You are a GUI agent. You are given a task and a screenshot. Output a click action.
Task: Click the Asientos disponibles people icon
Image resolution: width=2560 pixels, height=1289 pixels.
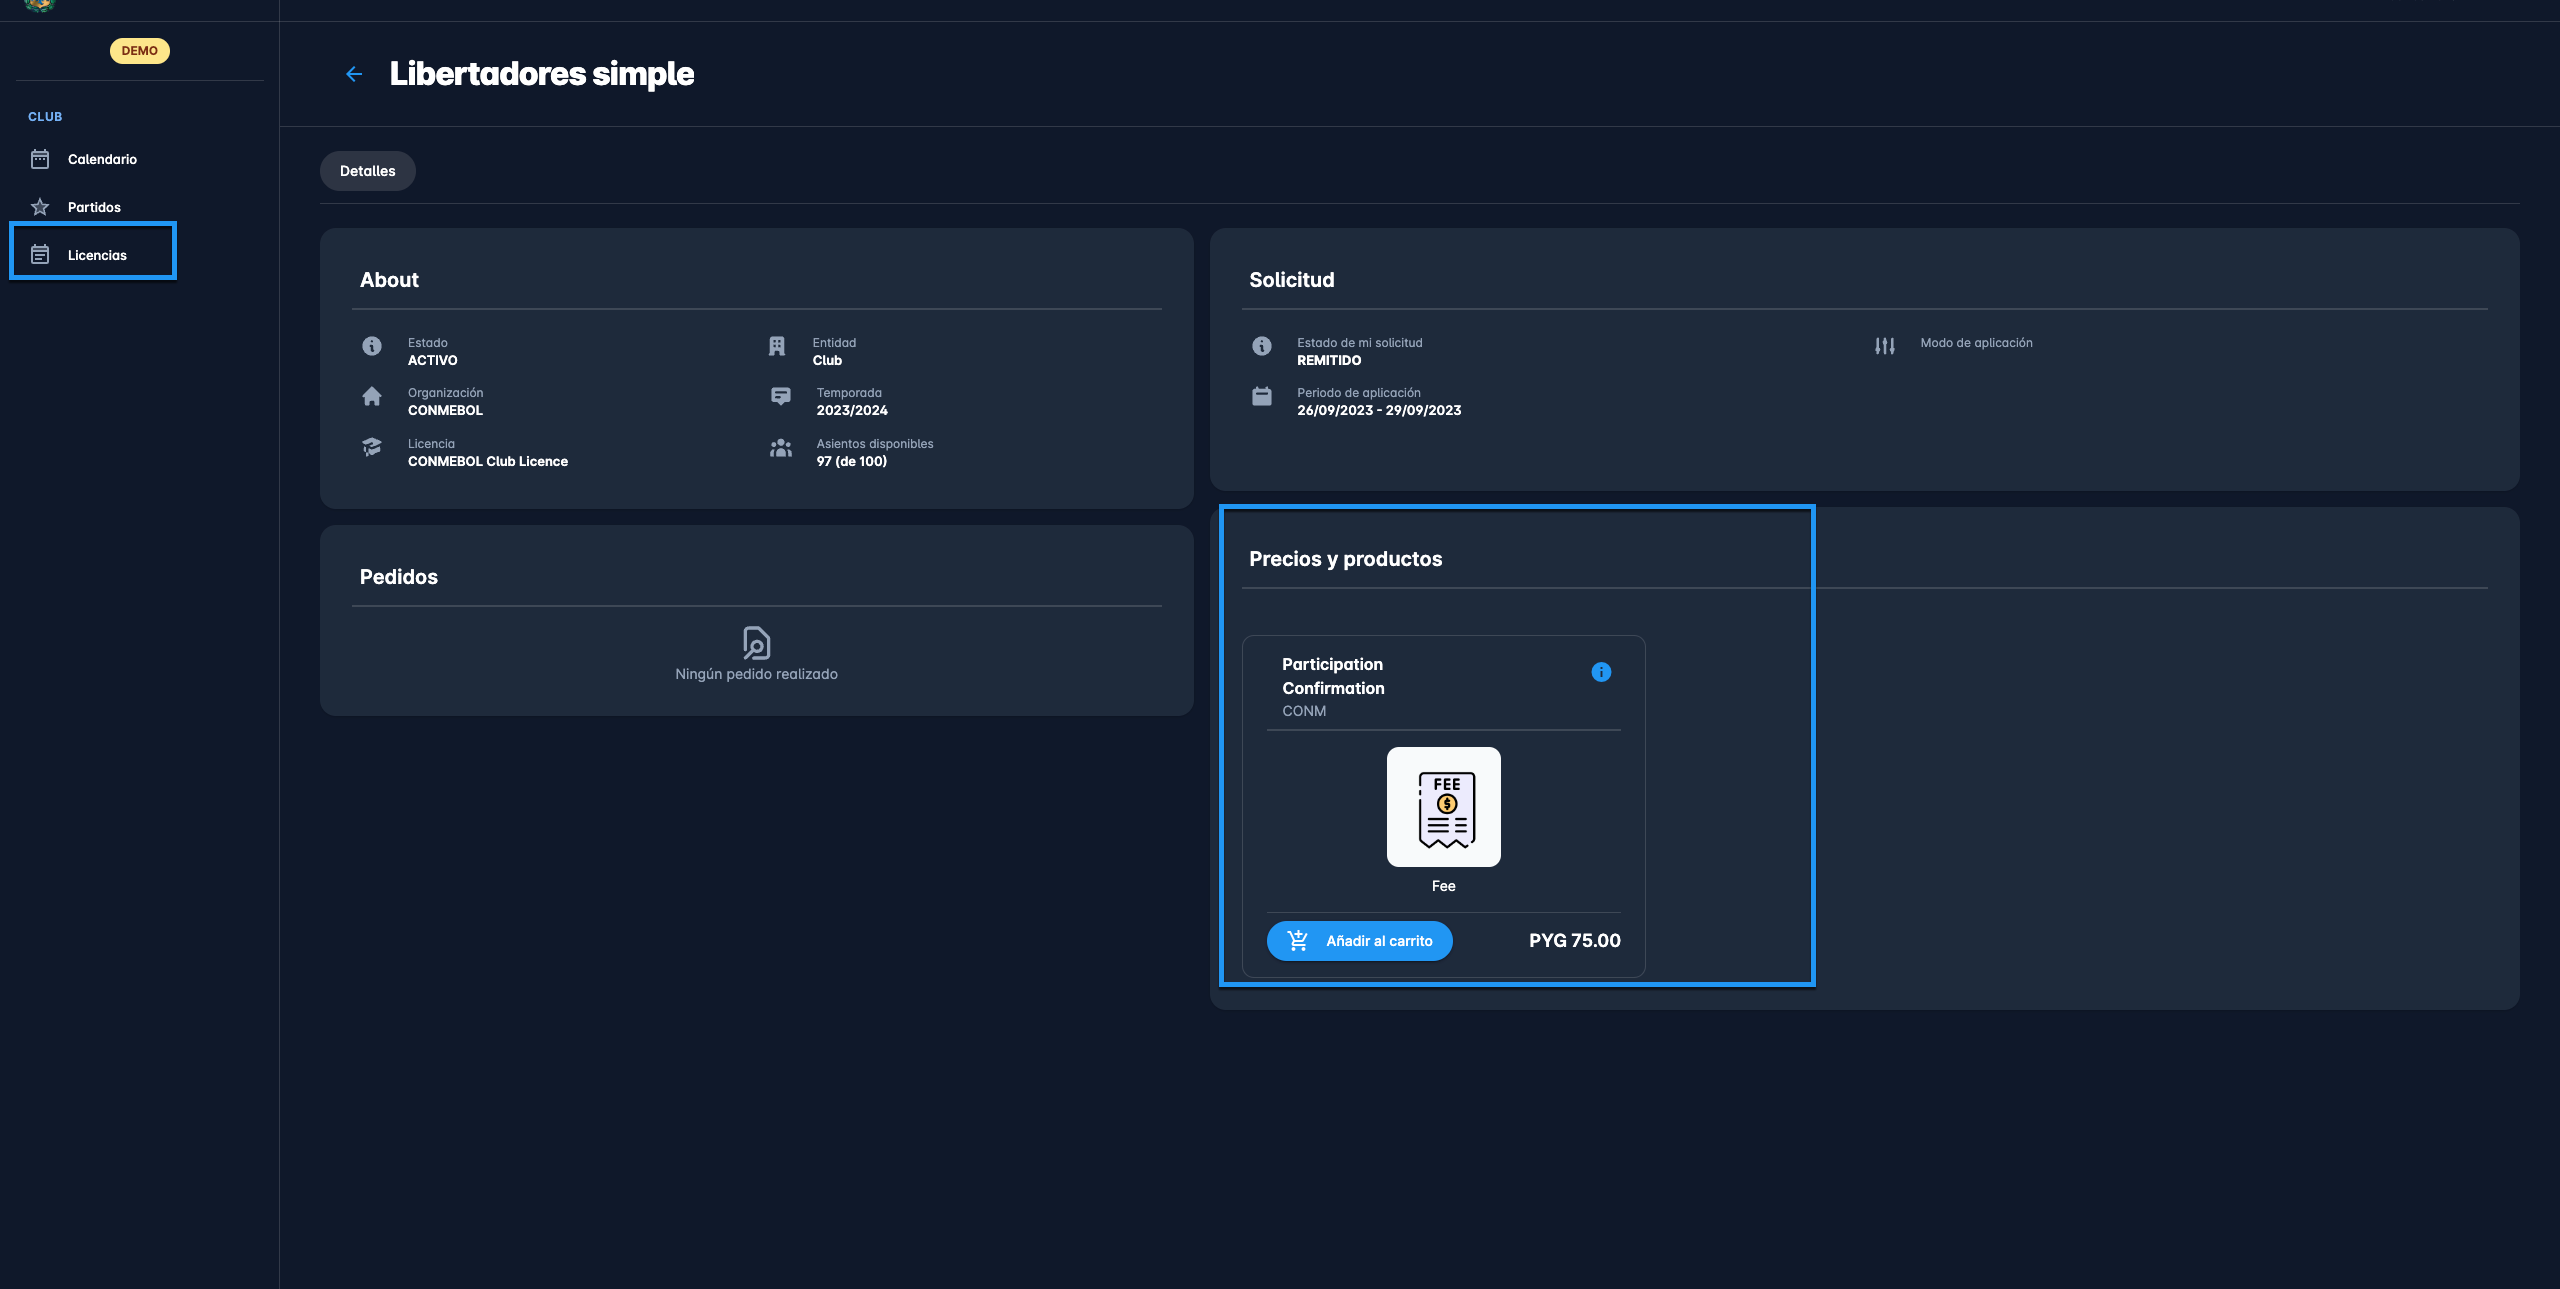781,448
